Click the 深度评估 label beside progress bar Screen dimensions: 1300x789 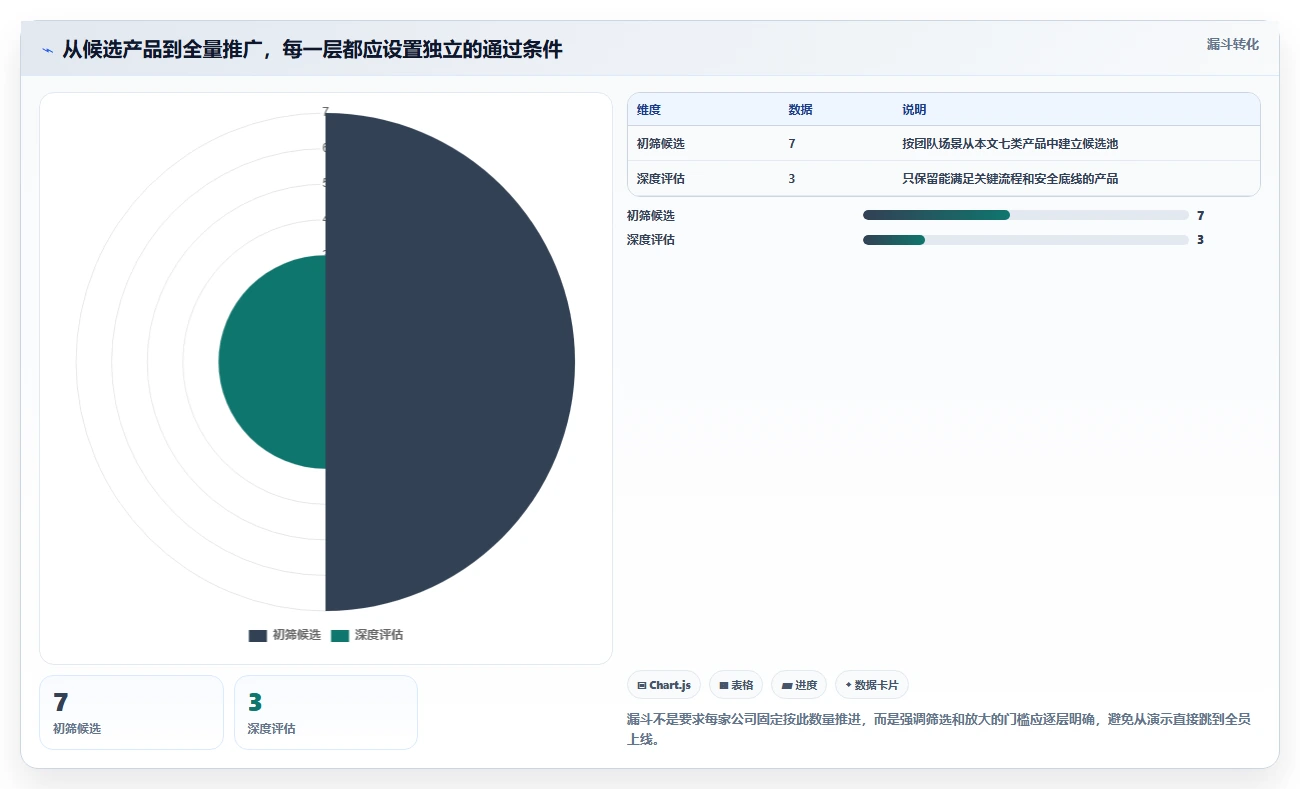[651, 240]
